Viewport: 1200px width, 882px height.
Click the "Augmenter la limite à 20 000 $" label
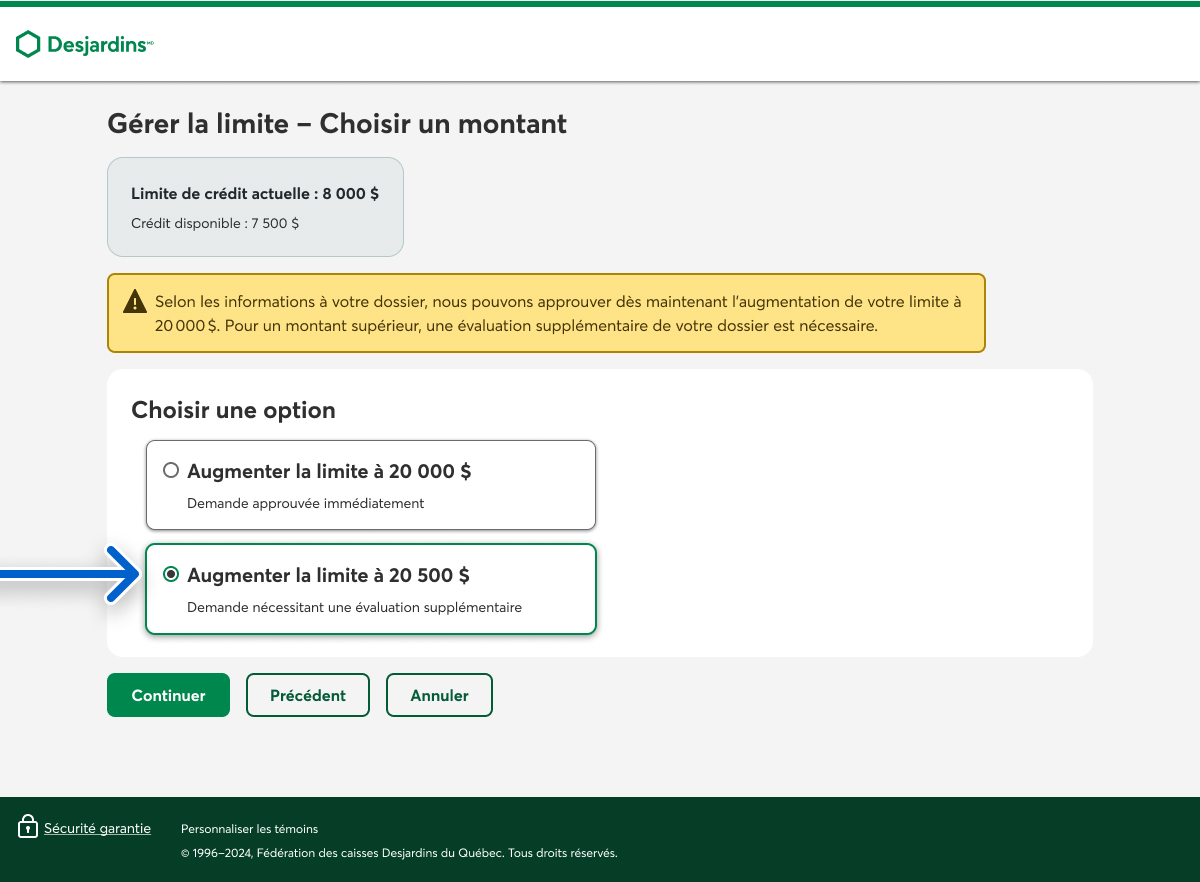coord(329,471)
